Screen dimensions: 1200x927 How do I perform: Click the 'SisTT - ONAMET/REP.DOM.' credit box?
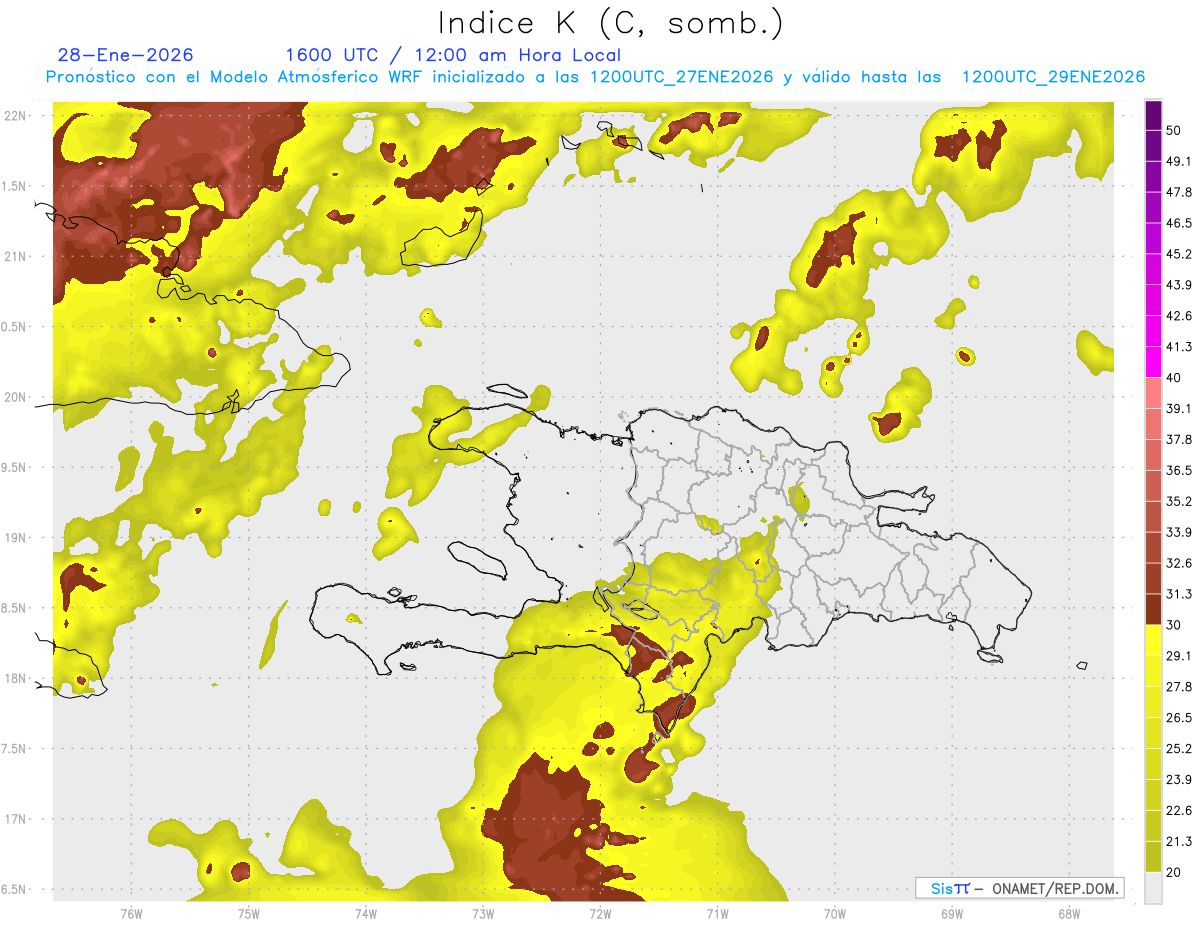pos(1019,888)
